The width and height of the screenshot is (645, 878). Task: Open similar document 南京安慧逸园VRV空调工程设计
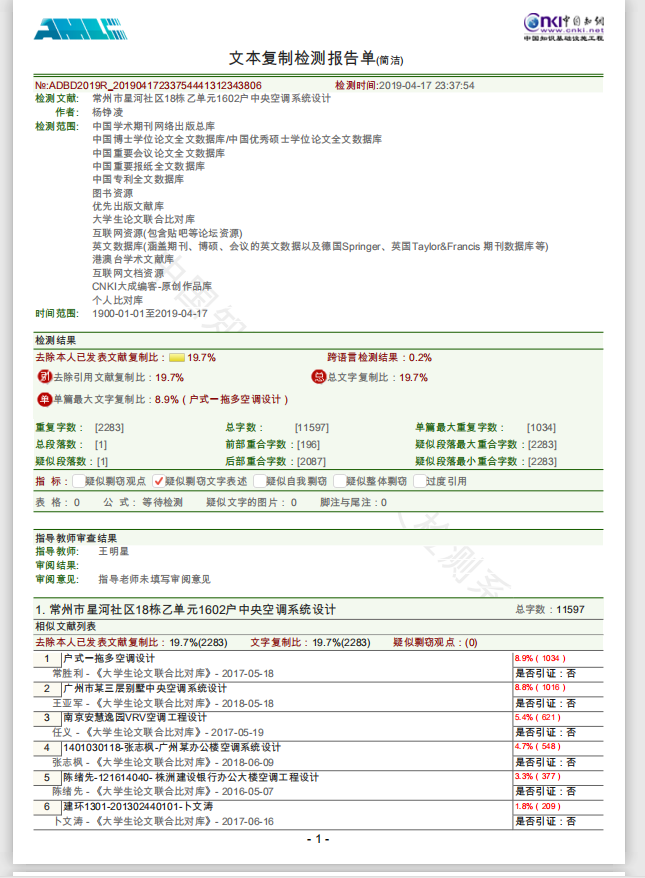(x=135, y=717)
